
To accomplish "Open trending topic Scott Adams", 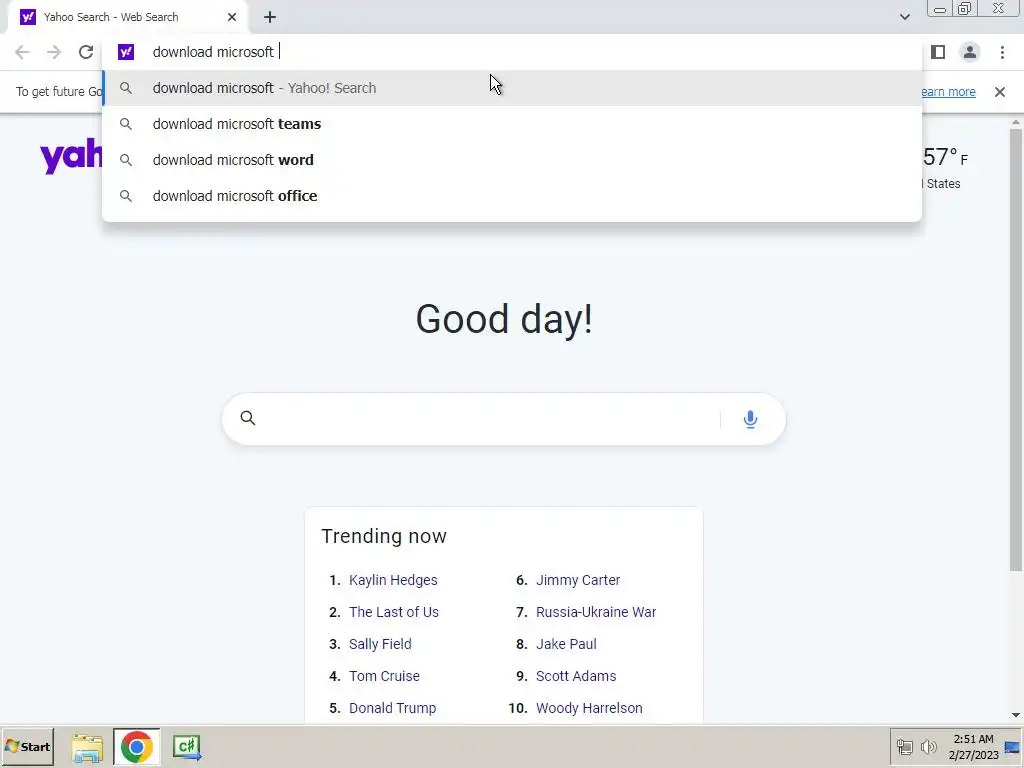I will pyautogui.click(x=576, y=676).
